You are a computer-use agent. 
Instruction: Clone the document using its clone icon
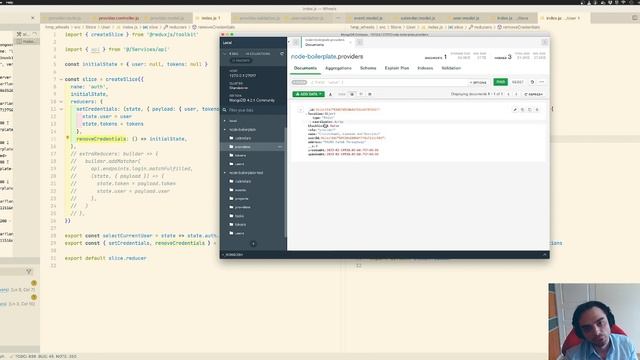point(530,109)
